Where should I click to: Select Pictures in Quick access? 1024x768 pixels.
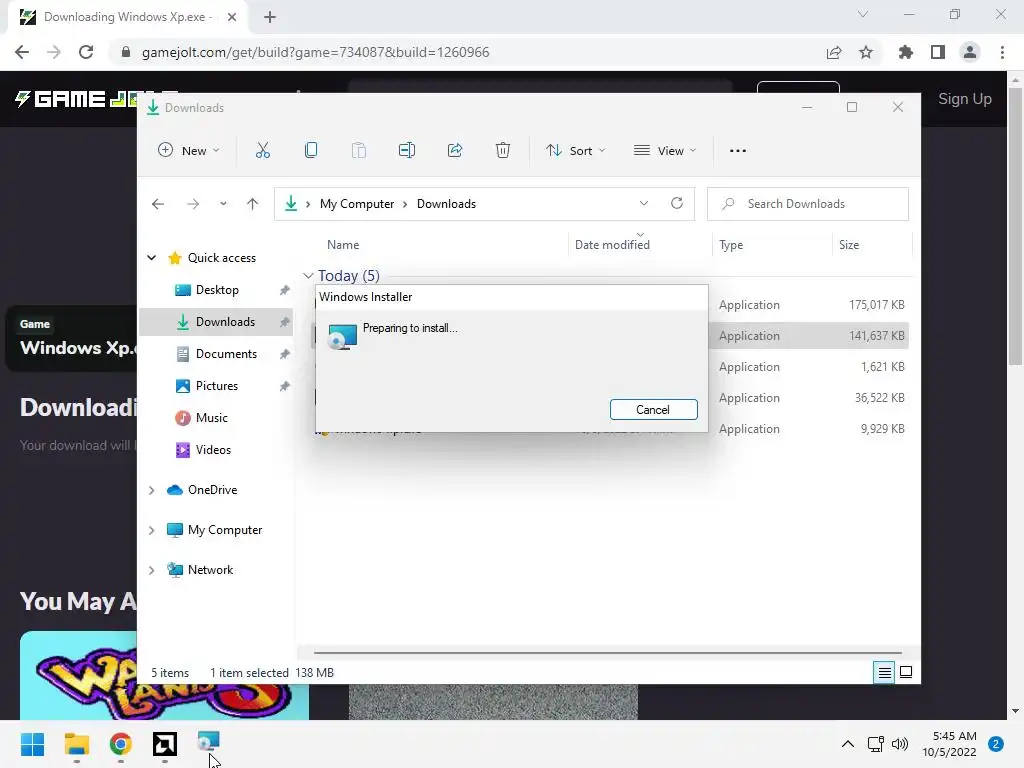click(217, 386)
